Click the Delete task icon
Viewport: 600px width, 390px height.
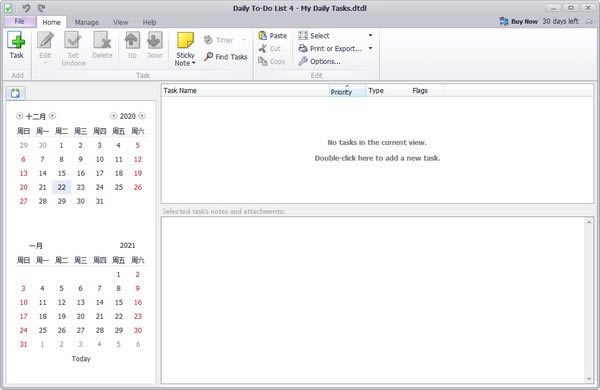(102, 41)
